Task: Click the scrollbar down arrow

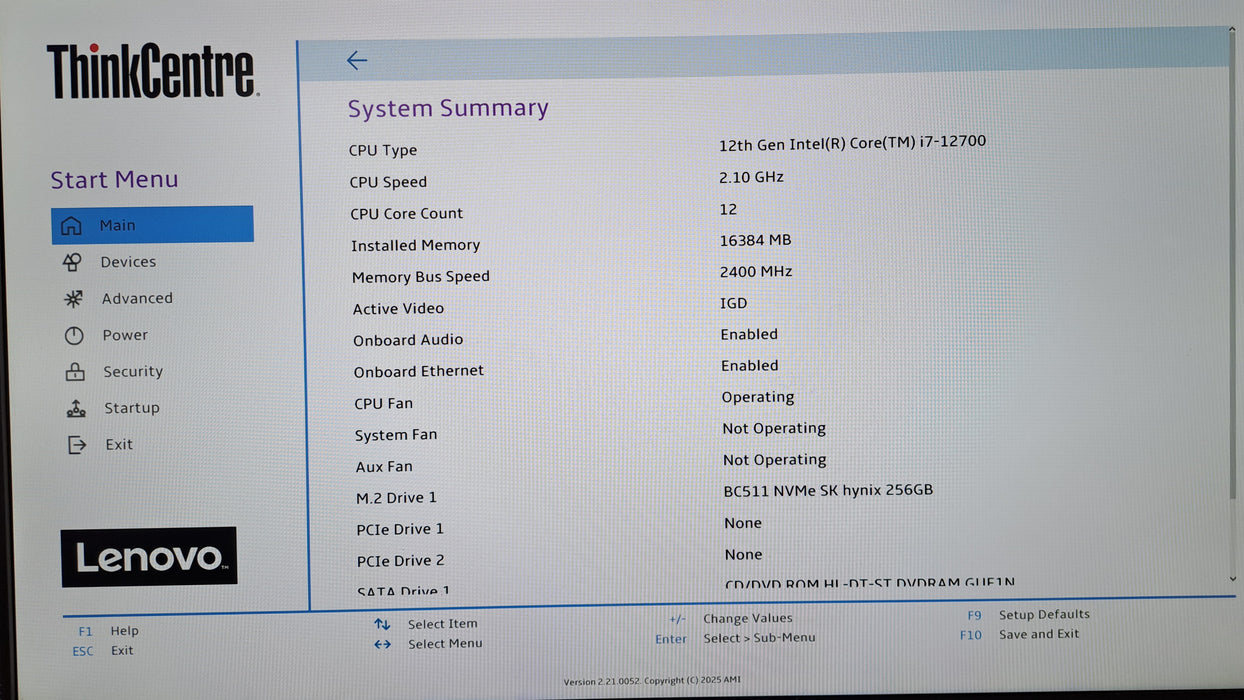Action: (x=1232, y=578)
